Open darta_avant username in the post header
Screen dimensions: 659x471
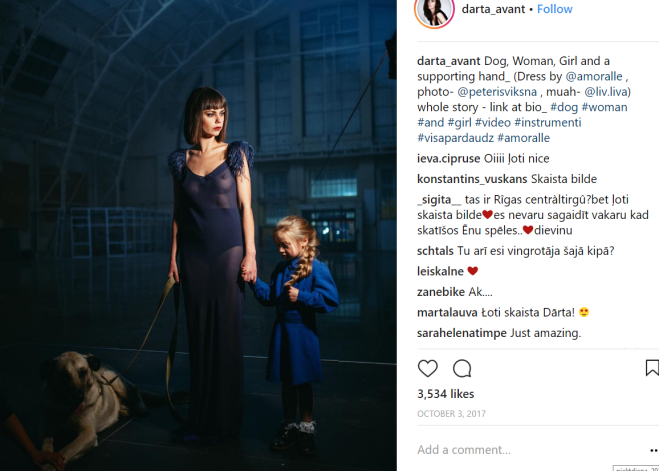(x=493, y=9)
